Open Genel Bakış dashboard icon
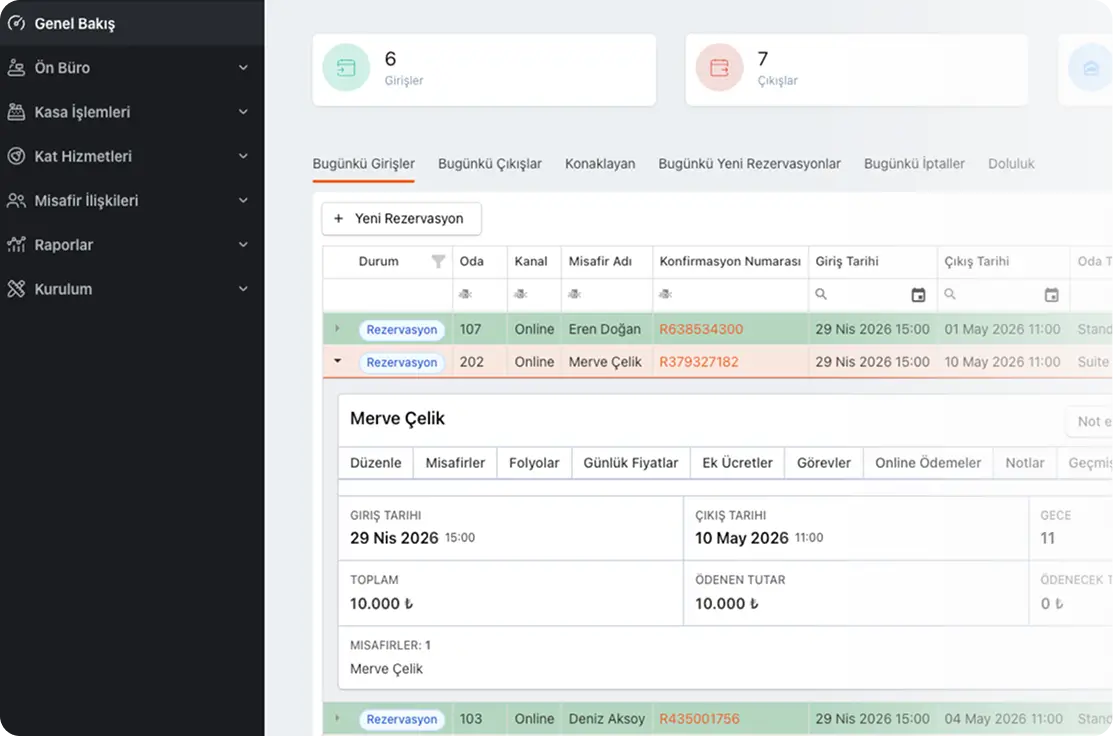The width and height of the screenshot is (1113, 736). 16,23
